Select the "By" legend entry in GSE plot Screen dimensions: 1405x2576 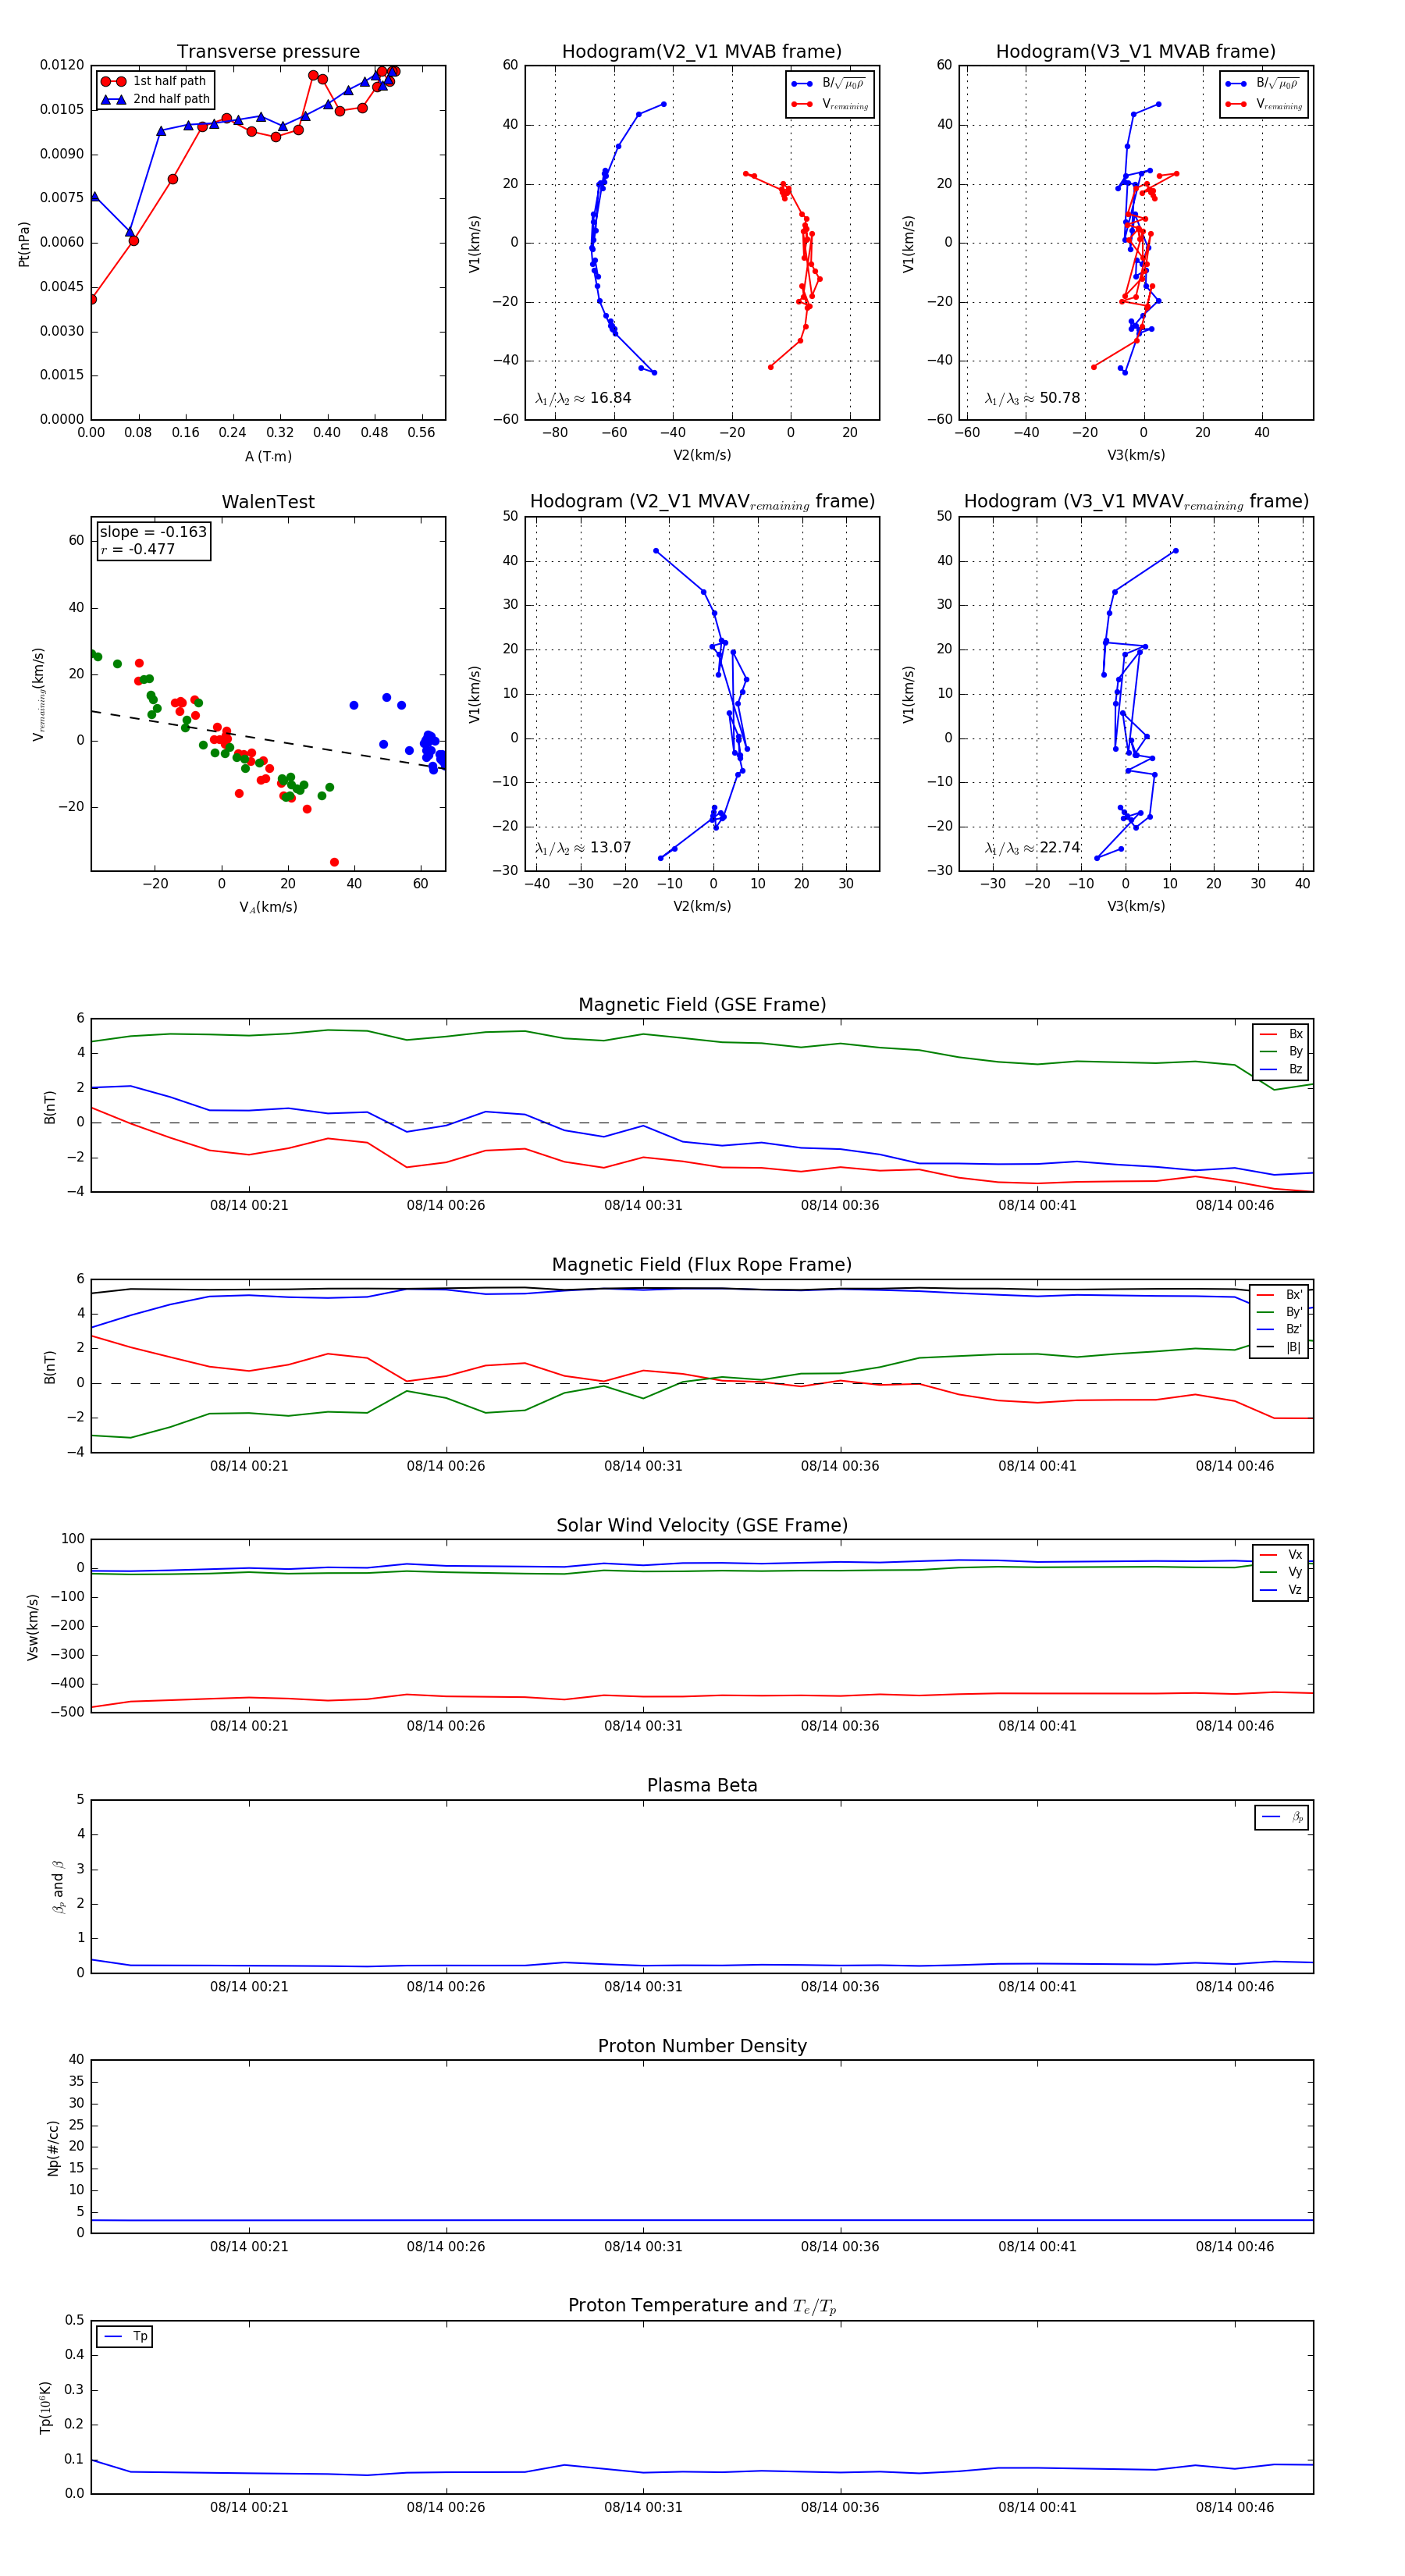coord(1281,1051)
